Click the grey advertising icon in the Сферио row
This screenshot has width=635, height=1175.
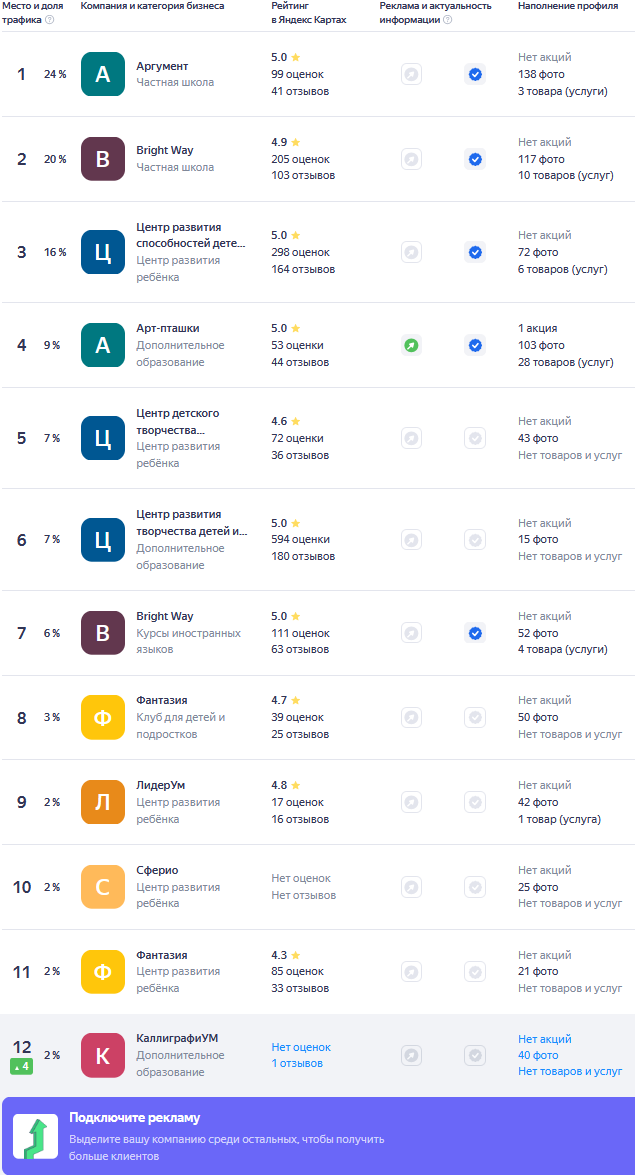coord(411,887)
